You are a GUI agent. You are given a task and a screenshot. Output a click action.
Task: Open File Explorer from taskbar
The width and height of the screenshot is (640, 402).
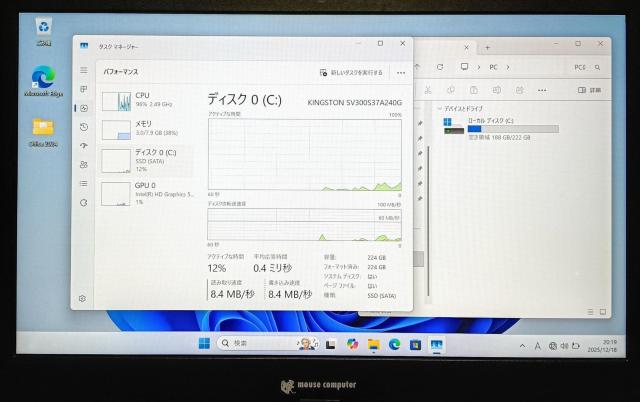pyautogui.click(x=373, y=344)
